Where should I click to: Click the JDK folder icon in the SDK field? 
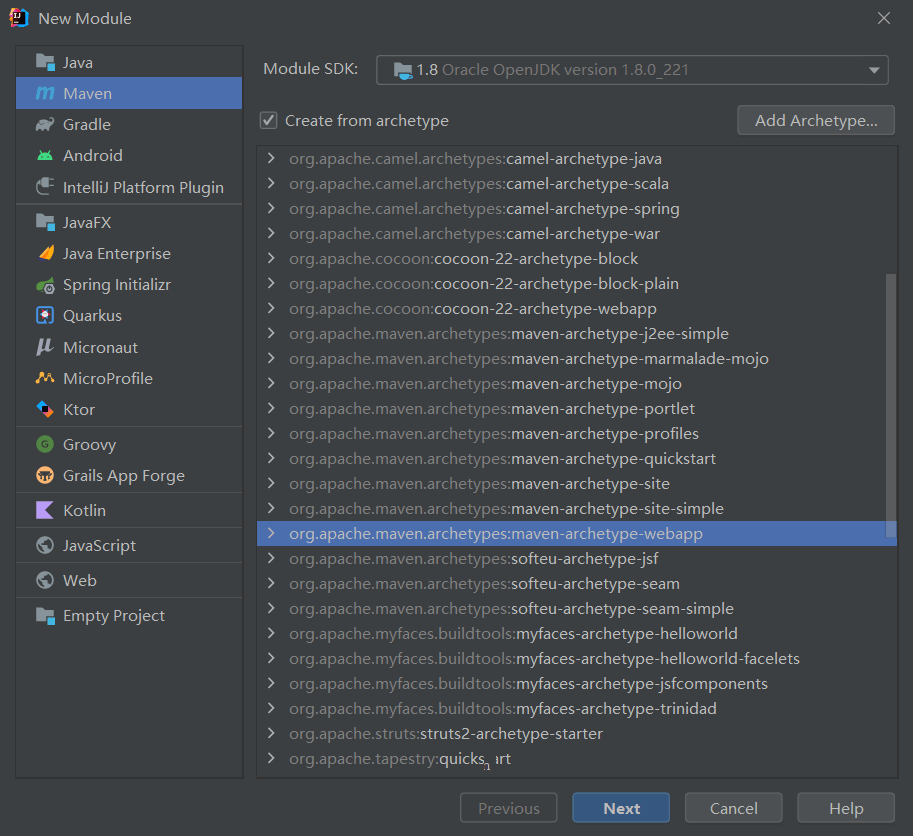(403, 70)
